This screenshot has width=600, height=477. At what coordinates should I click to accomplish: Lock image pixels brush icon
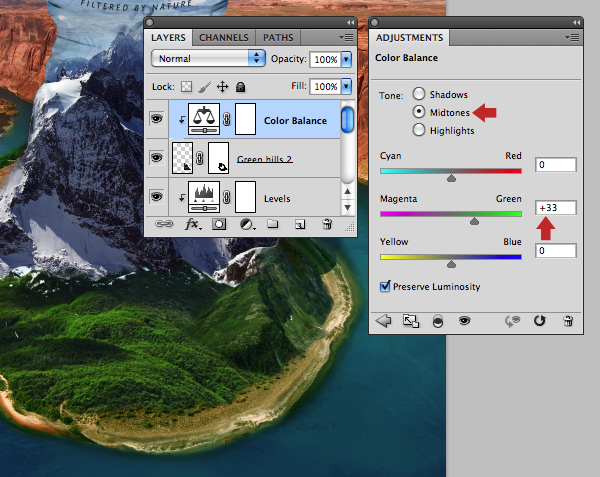[204, 87]
